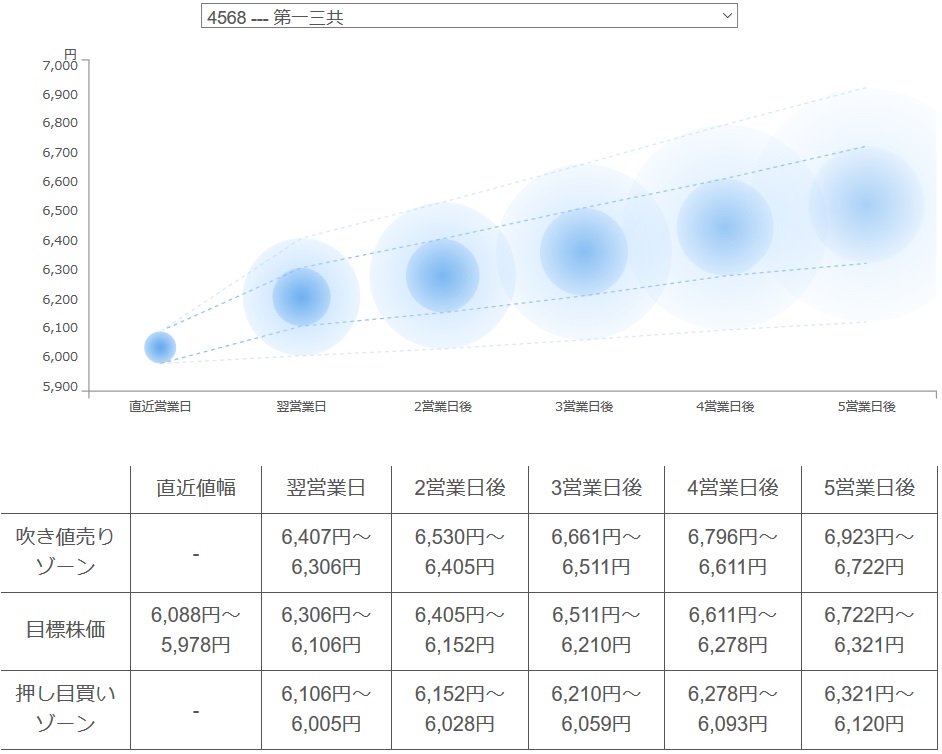Click the 3営業日後 table column header

pyautogui.click(x=597, y=488)
